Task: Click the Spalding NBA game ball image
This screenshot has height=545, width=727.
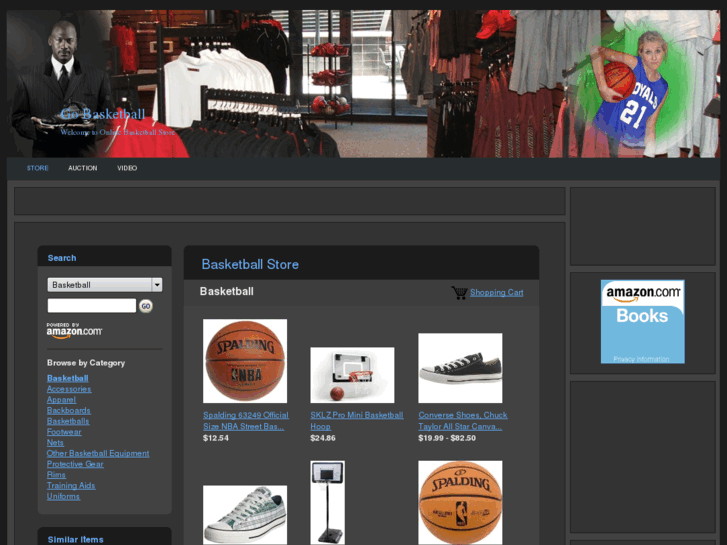Action: click(460, 502)
